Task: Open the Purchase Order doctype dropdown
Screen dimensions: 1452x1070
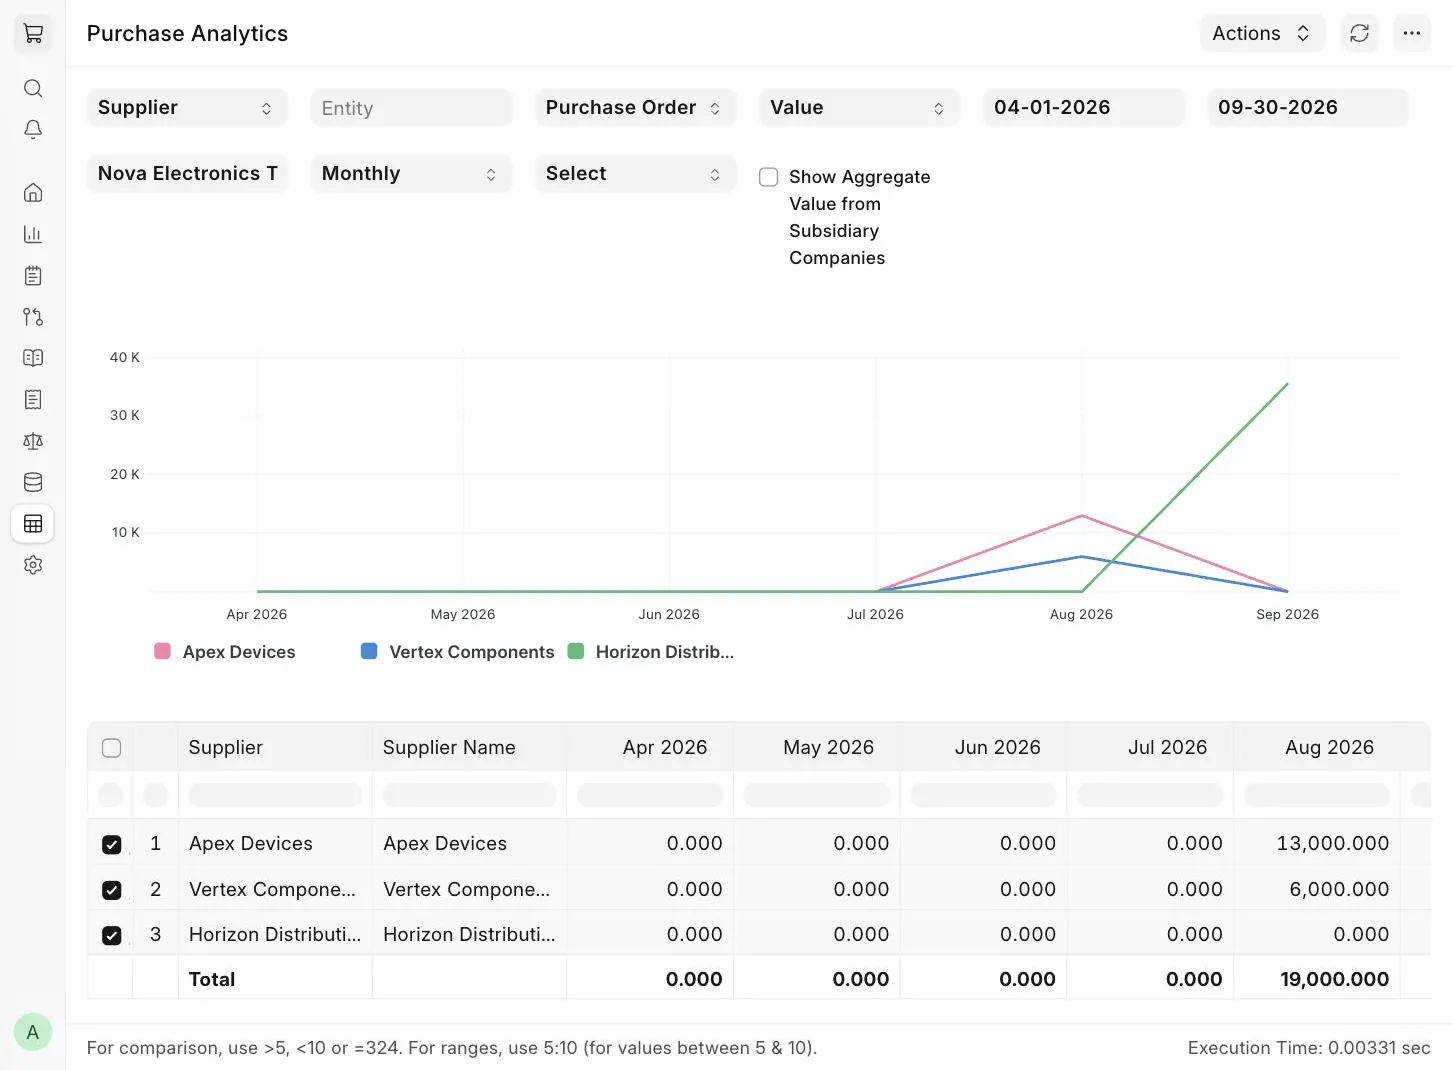Action: (636, 108)
